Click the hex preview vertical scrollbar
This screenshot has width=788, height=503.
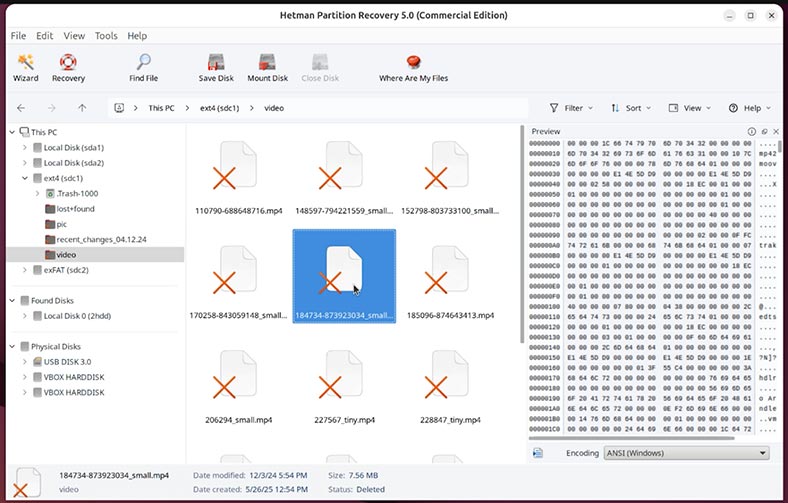(780, 147)
